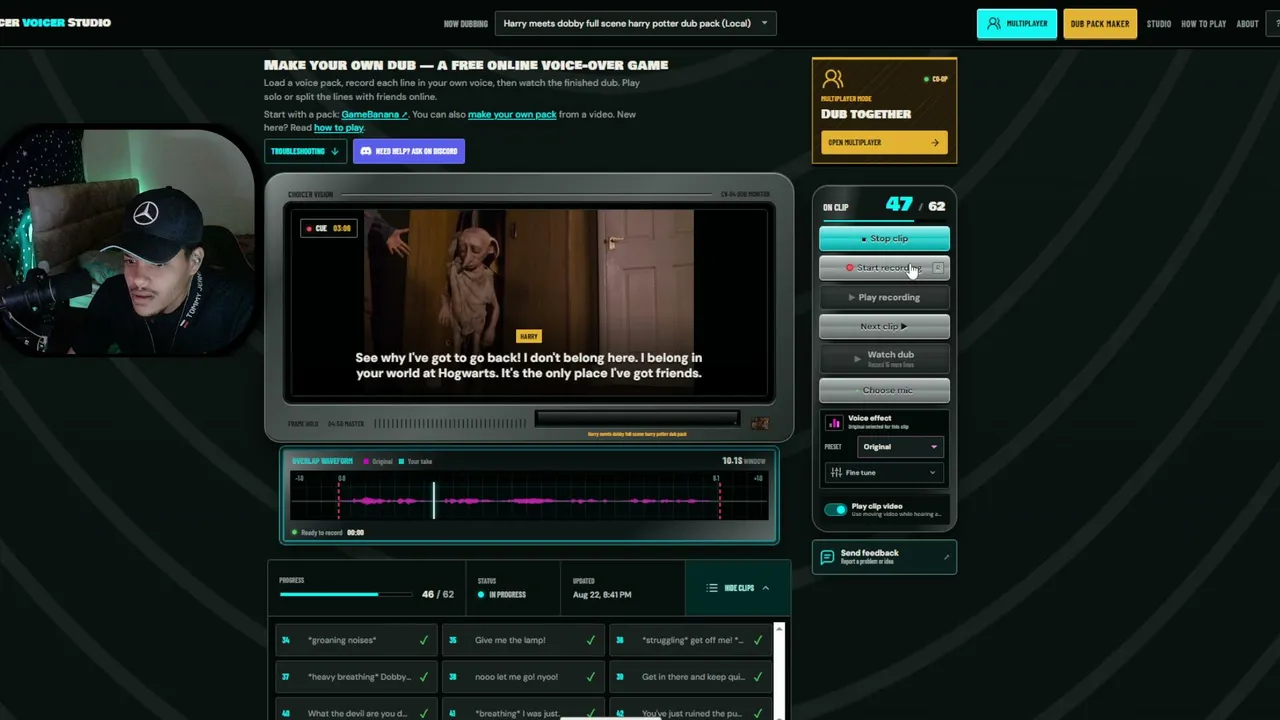Open the Choose mic selector
This screenshot has height=720, width=1280.
[884, 390]
